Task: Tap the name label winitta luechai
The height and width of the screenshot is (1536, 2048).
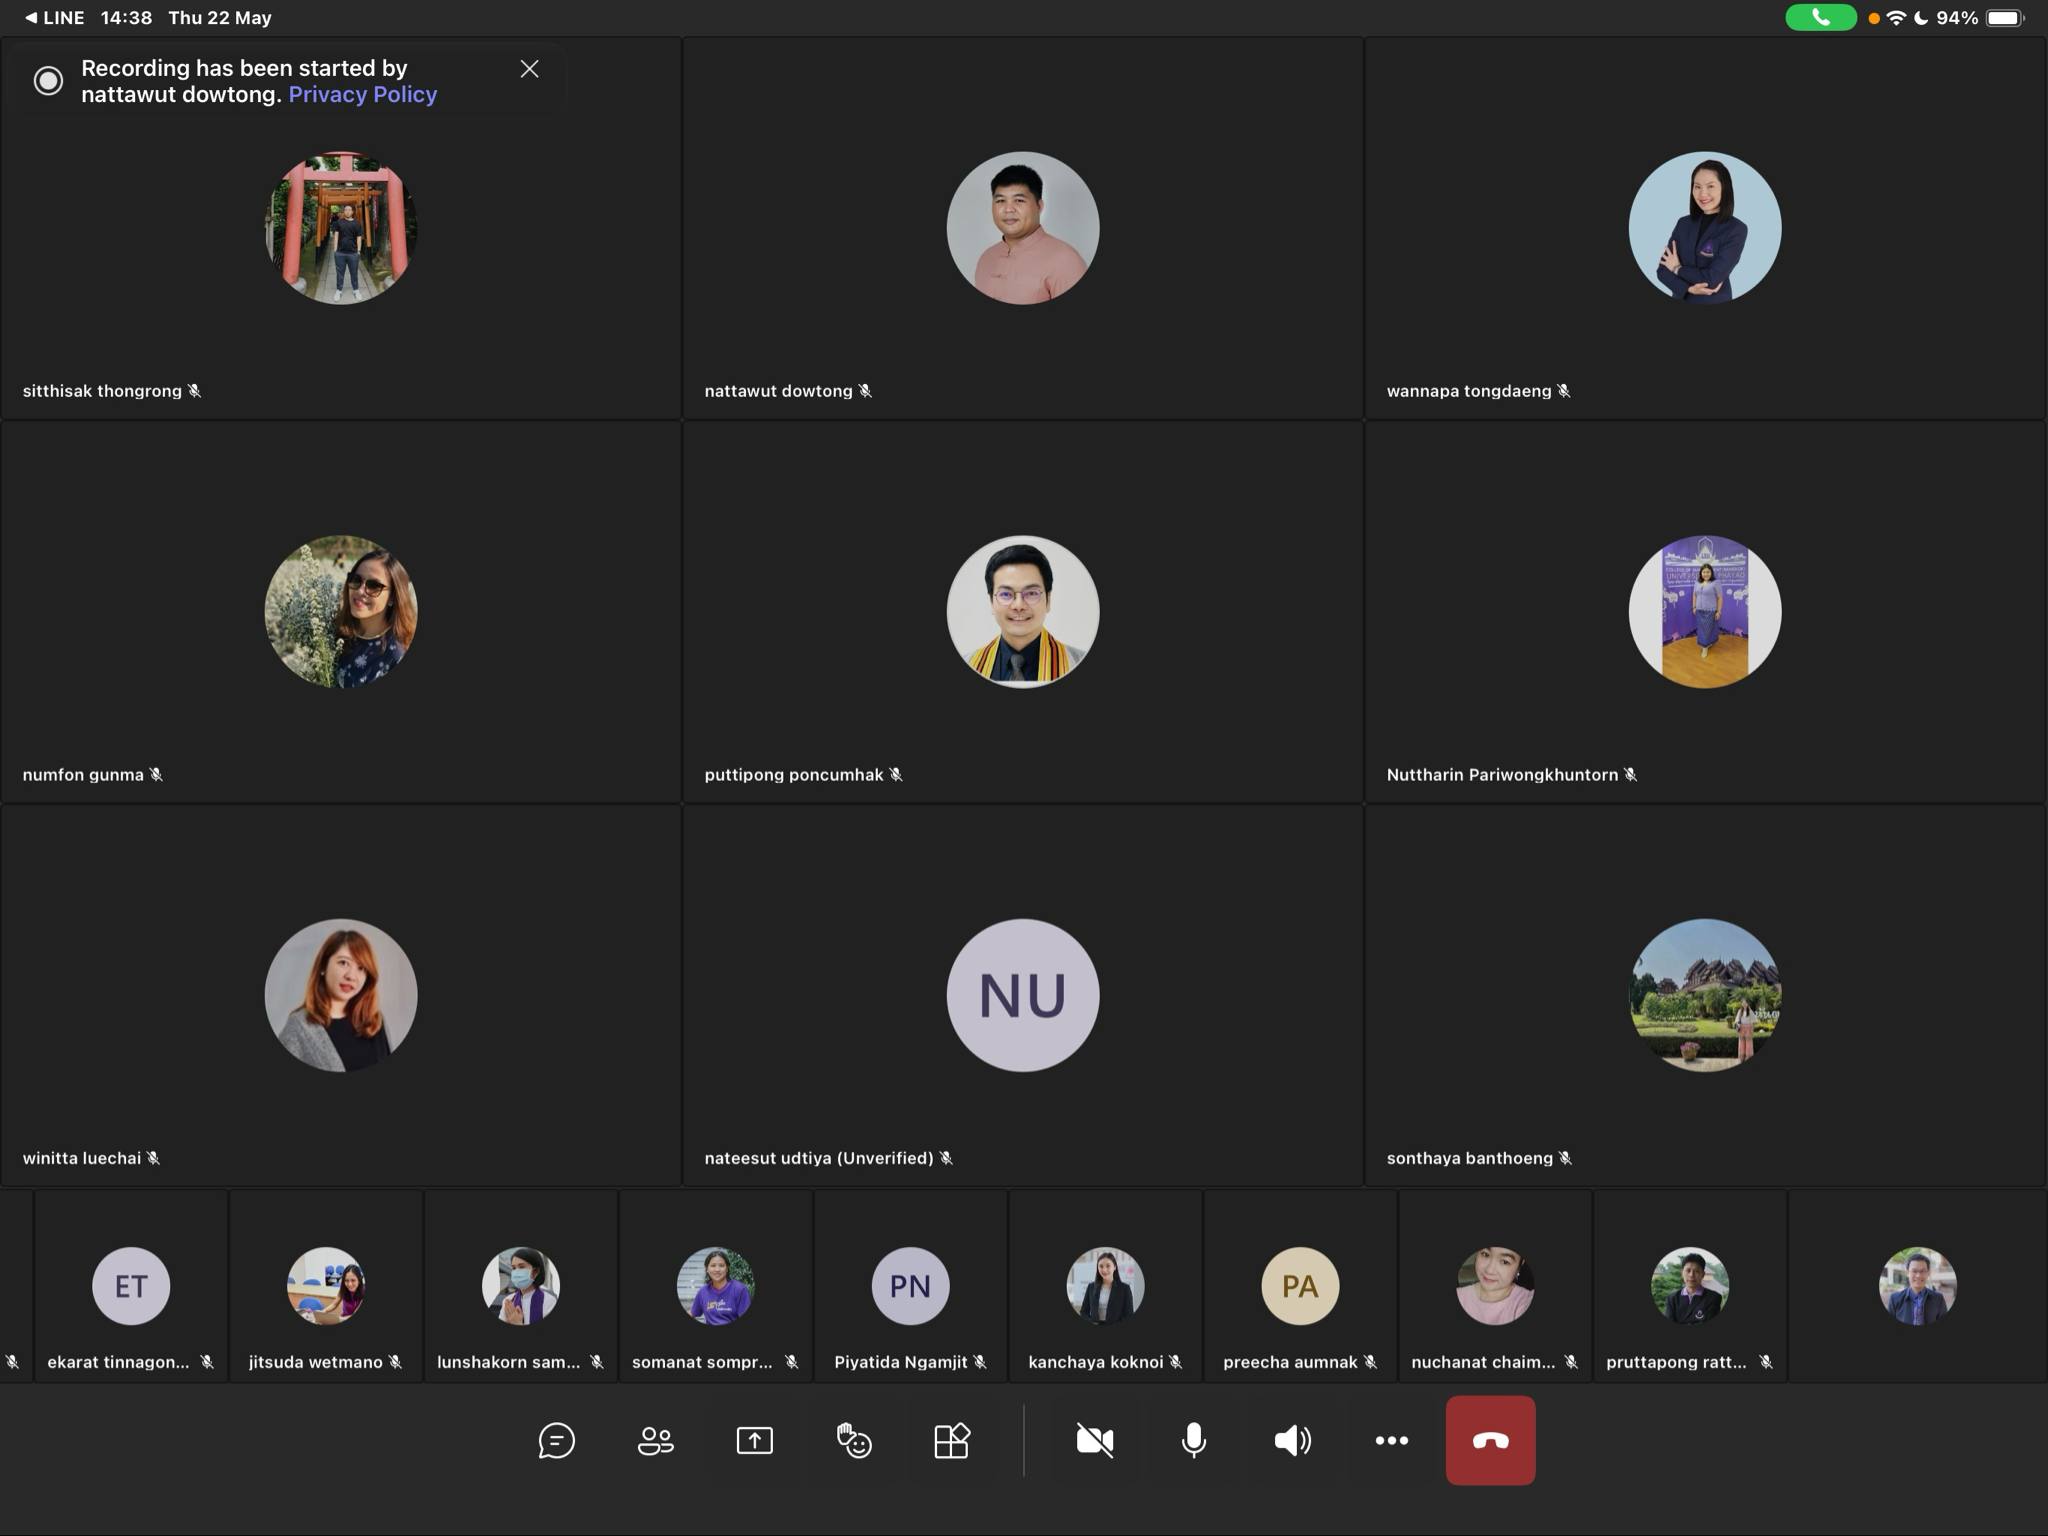Action: pyautogui.click(x=82, y=1158)
